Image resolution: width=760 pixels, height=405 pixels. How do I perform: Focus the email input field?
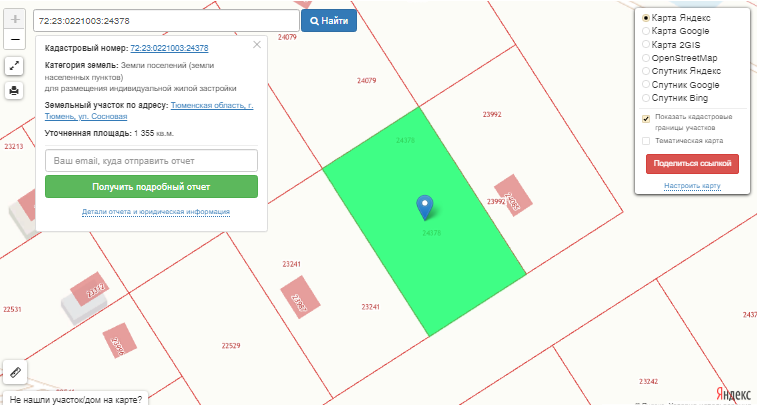pos(151,160)
